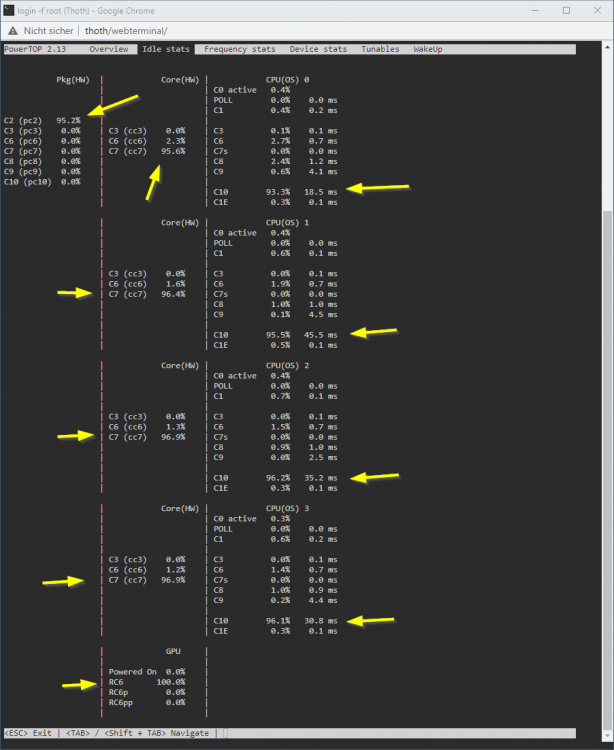
Task: Click the CPU(OS) 1 header
Action: point(287,223)
